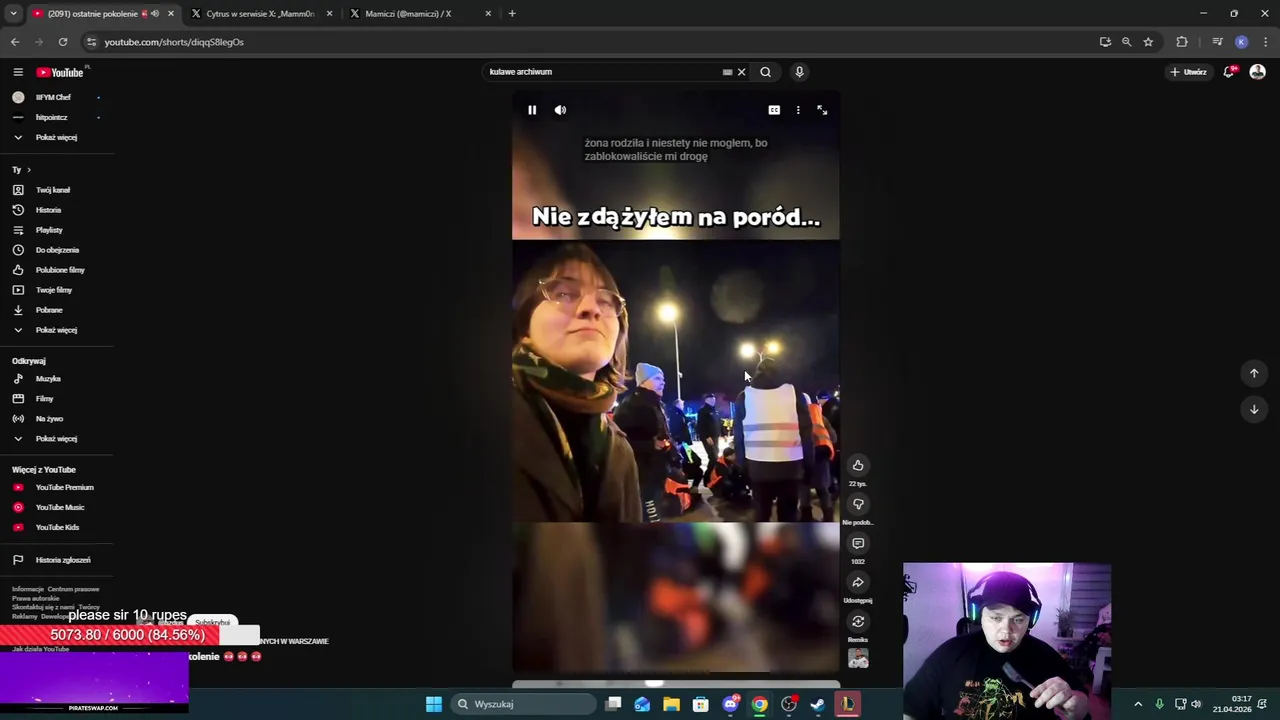Image resolution: width=1280 pixels, height=720 pixels.
Task: Open the Chrome zoom control
Action: [x=1126, y=42]
